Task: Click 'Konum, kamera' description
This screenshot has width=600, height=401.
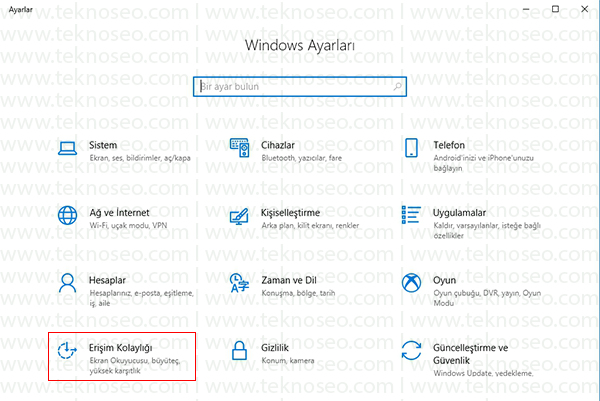Action: click(288, 360)
